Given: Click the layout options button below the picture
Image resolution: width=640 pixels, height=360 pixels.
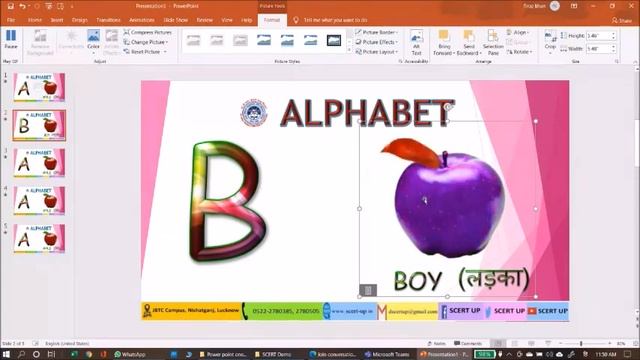Looking at the screenshot, I should [368, 290].
